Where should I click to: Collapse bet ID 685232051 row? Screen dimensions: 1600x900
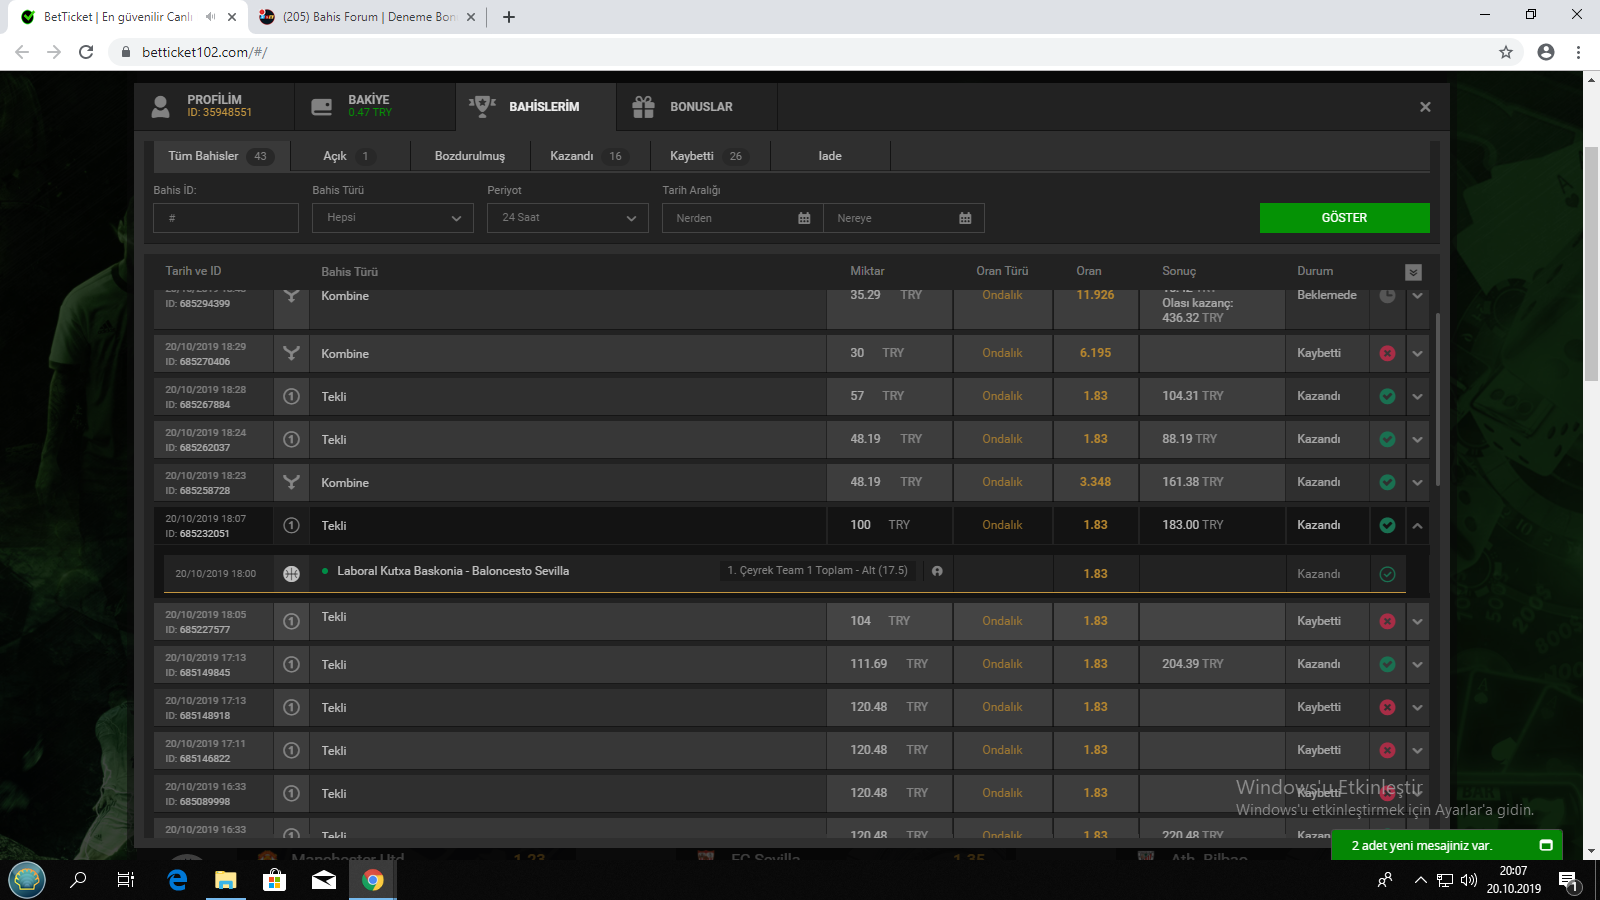coord(1417,526)
